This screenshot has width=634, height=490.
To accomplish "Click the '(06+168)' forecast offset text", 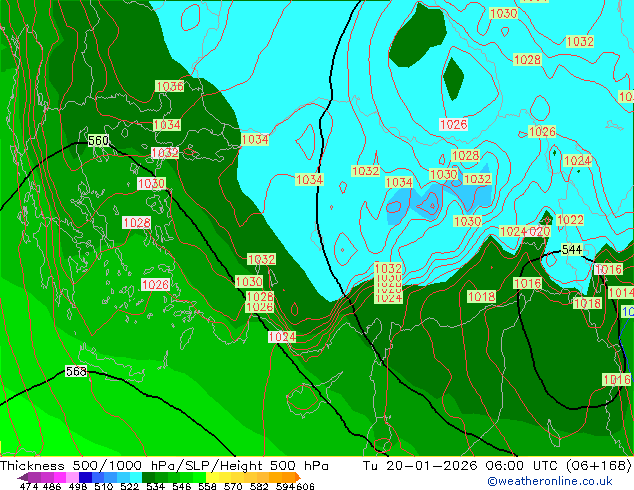I will pos(599,465).
